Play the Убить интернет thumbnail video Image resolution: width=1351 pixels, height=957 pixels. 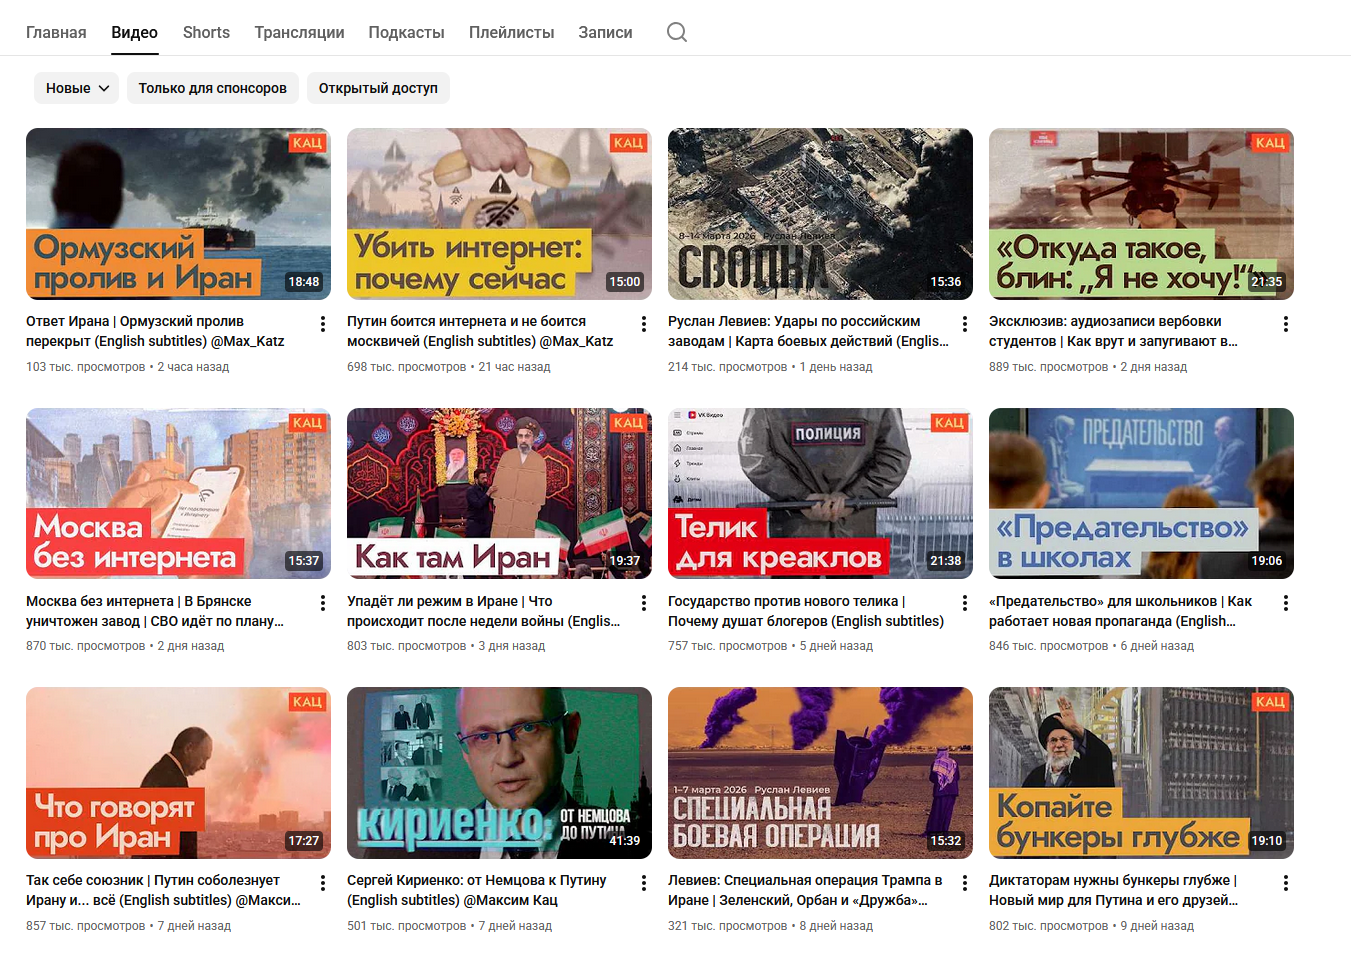tap(499, 213)
